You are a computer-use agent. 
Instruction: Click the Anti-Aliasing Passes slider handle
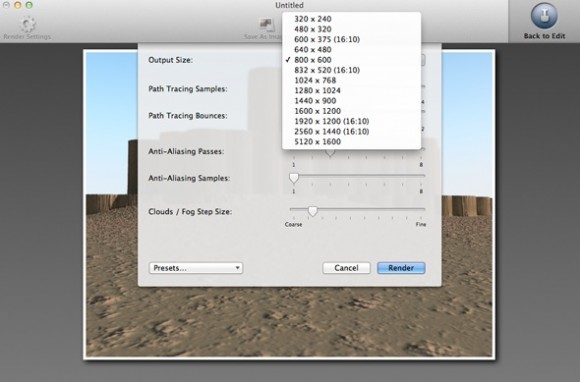point(330,152)
